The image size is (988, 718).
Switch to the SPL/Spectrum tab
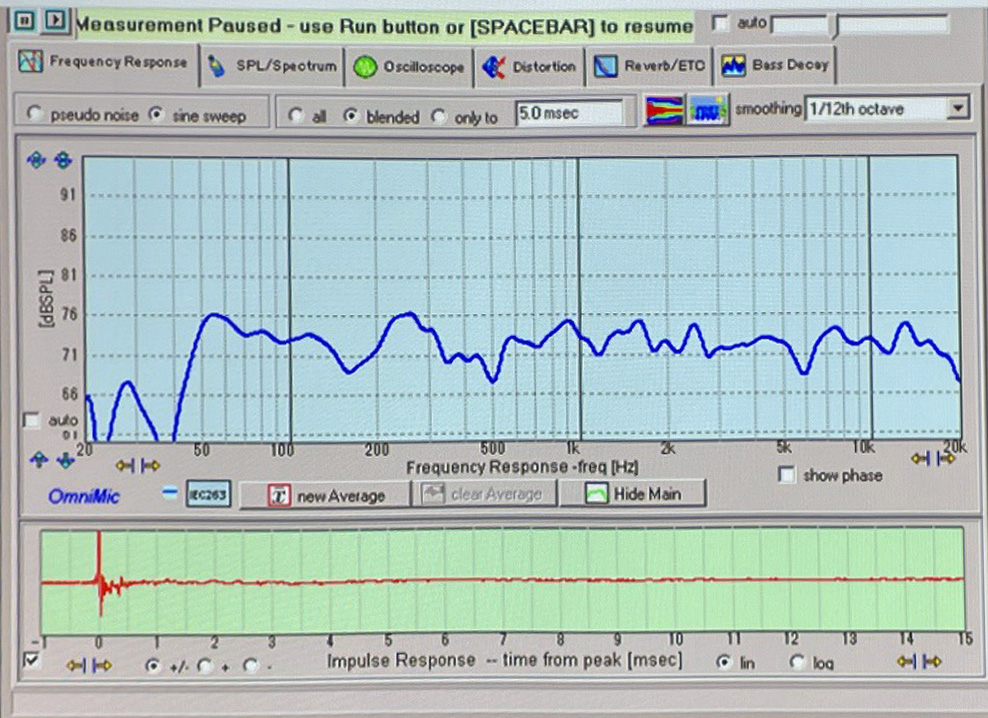pos(273,66)
